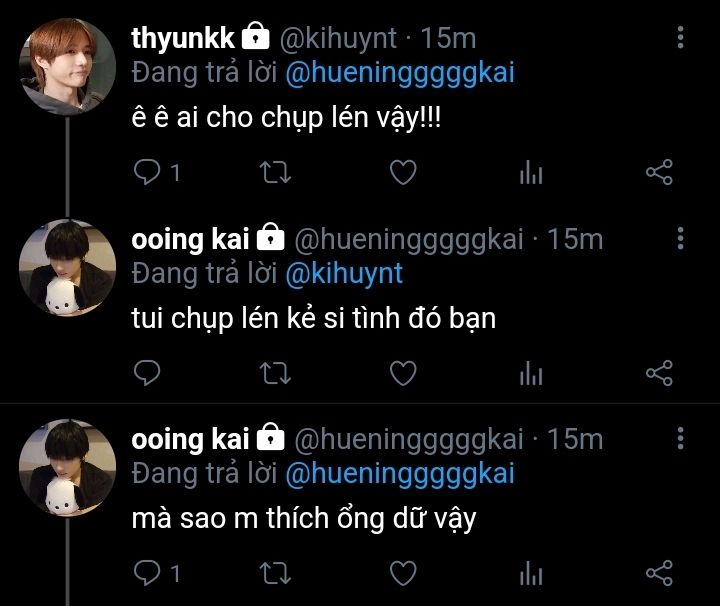Open more options on thyunkk's tweet
Viewport: 720px width, 606px height.
tap(681, 38)
